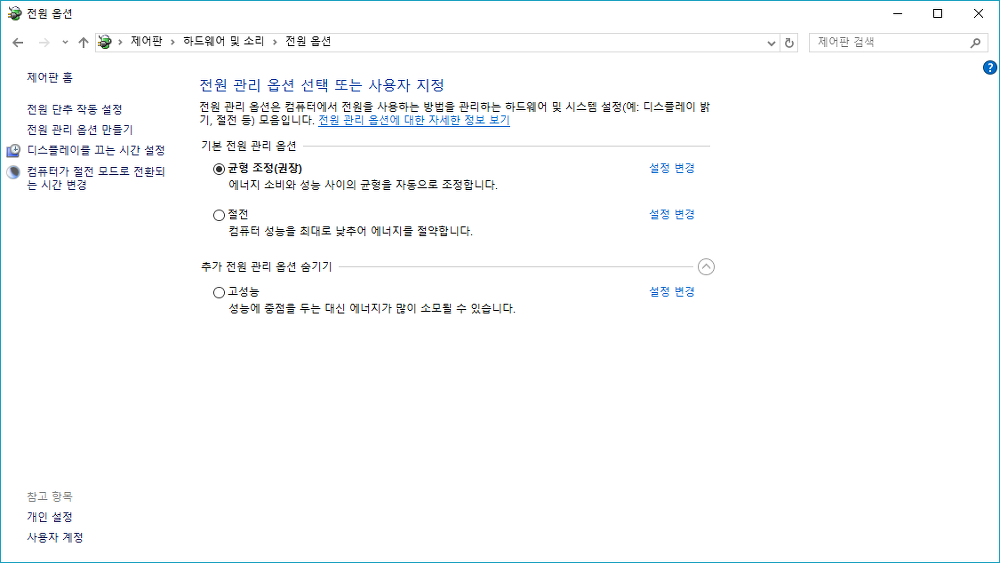Click the up-one-level arrow icon
The width and height of the screenshot is (1000, 563).
(83, 42)
